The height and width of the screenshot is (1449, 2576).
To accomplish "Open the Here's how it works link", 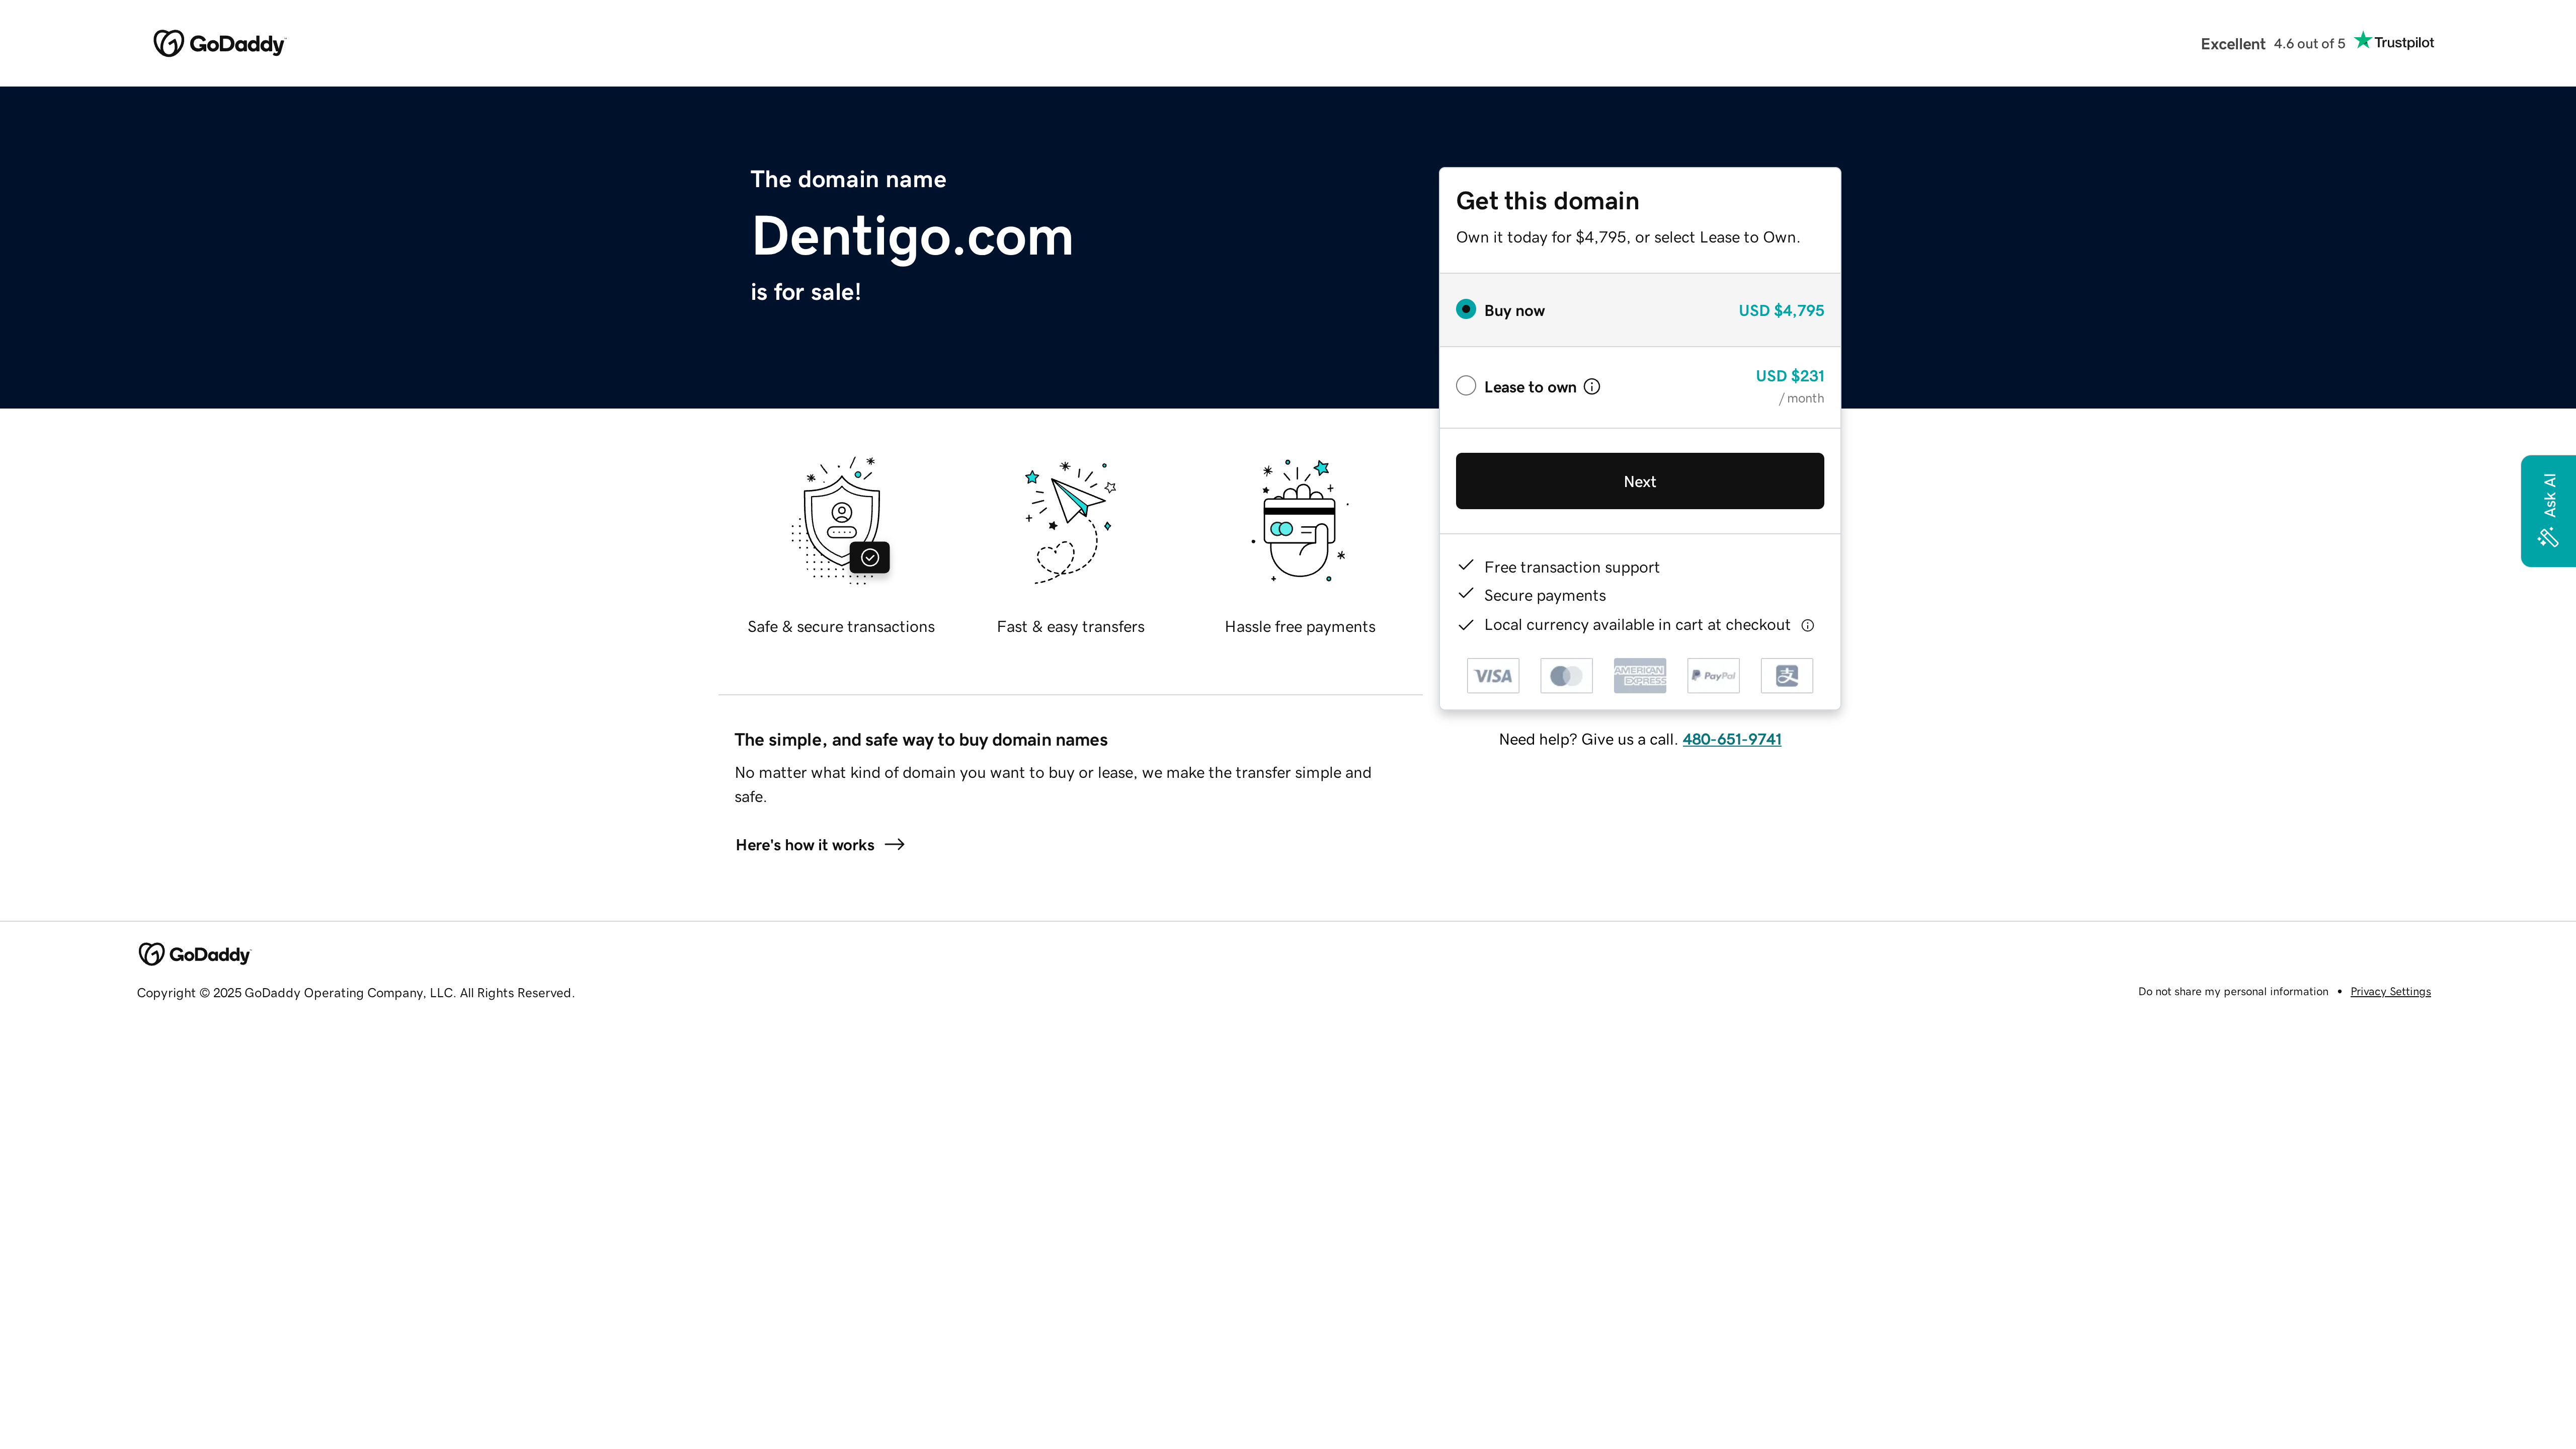I will point(820,845).
